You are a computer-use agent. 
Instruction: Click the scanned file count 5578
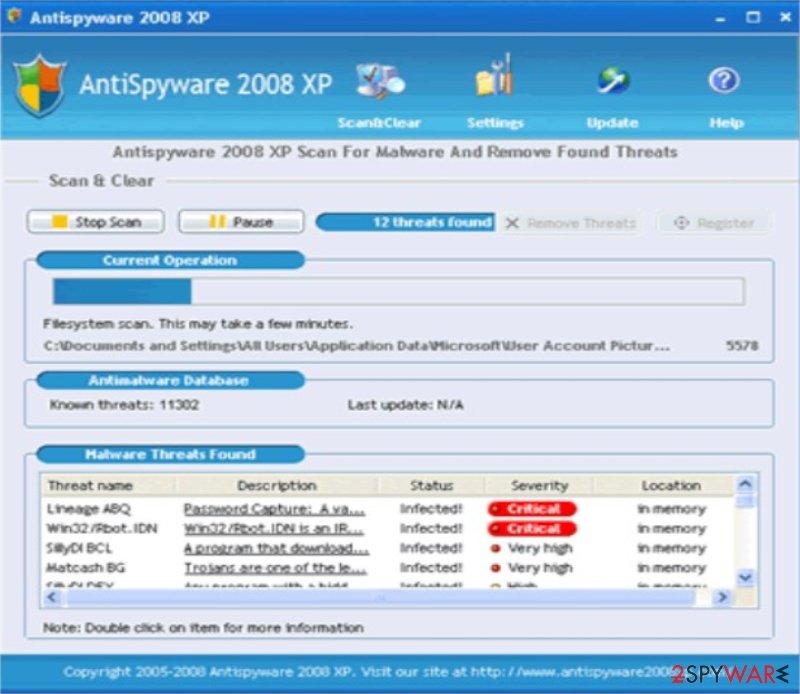742,345
